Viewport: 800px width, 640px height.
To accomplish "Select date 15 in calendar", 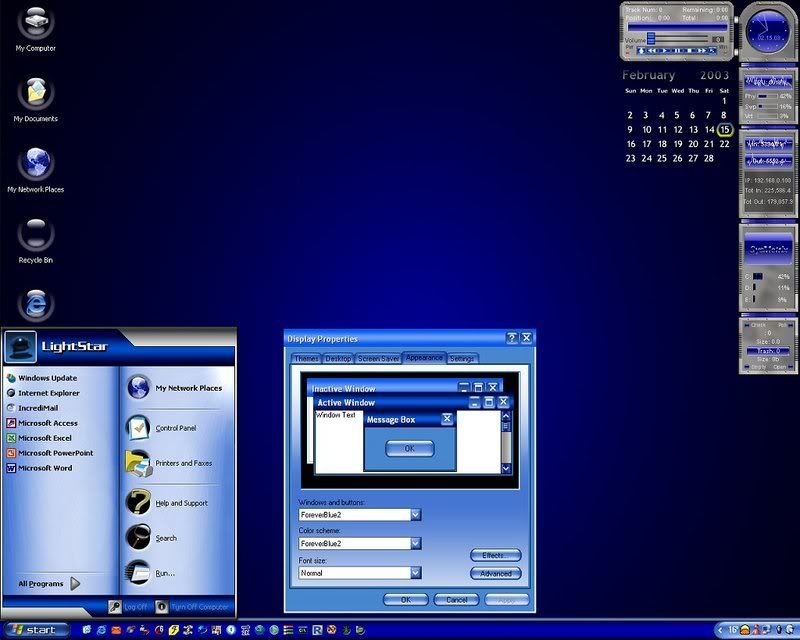I will coord(725,130).
